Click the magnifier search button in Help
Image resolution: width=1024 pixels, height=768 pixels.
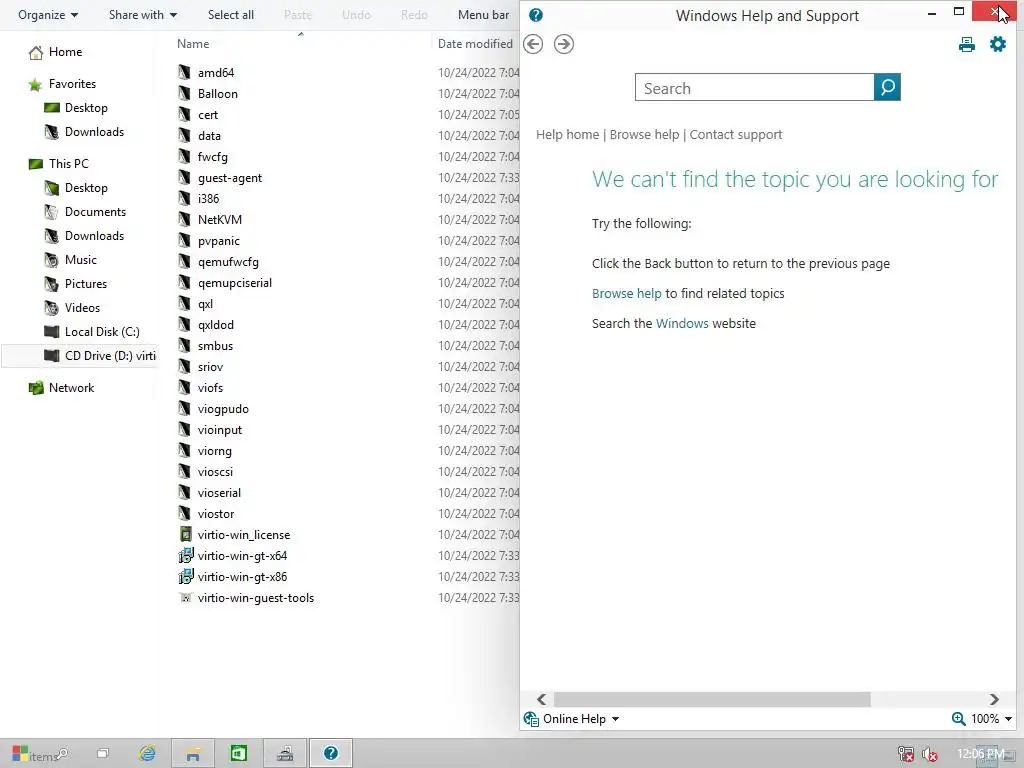pos(887,88)
